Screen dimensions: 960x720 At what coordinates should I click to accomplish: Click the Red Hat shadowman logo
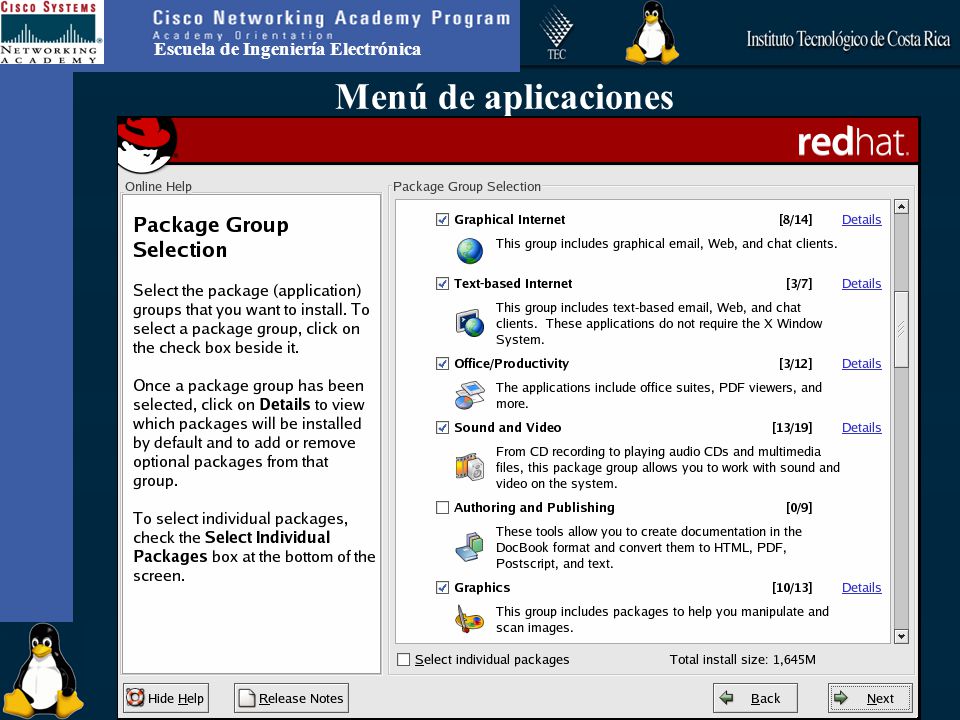click(147, 144)
